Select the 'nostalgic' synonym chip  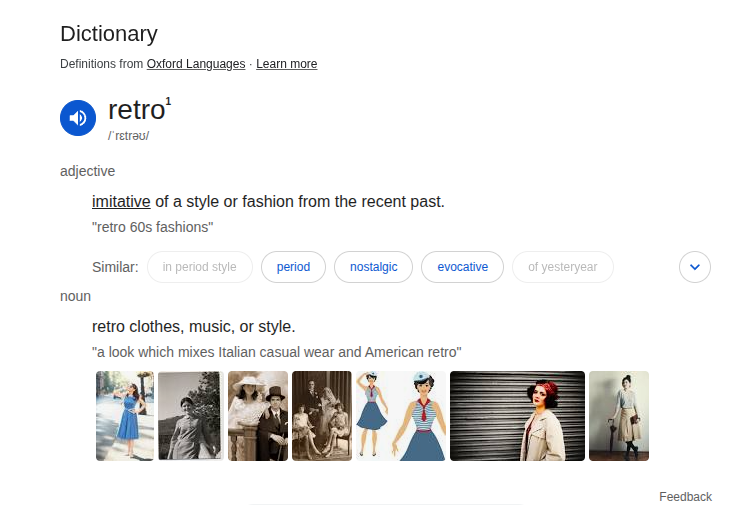pyautogui.click(x=373, y=267)
